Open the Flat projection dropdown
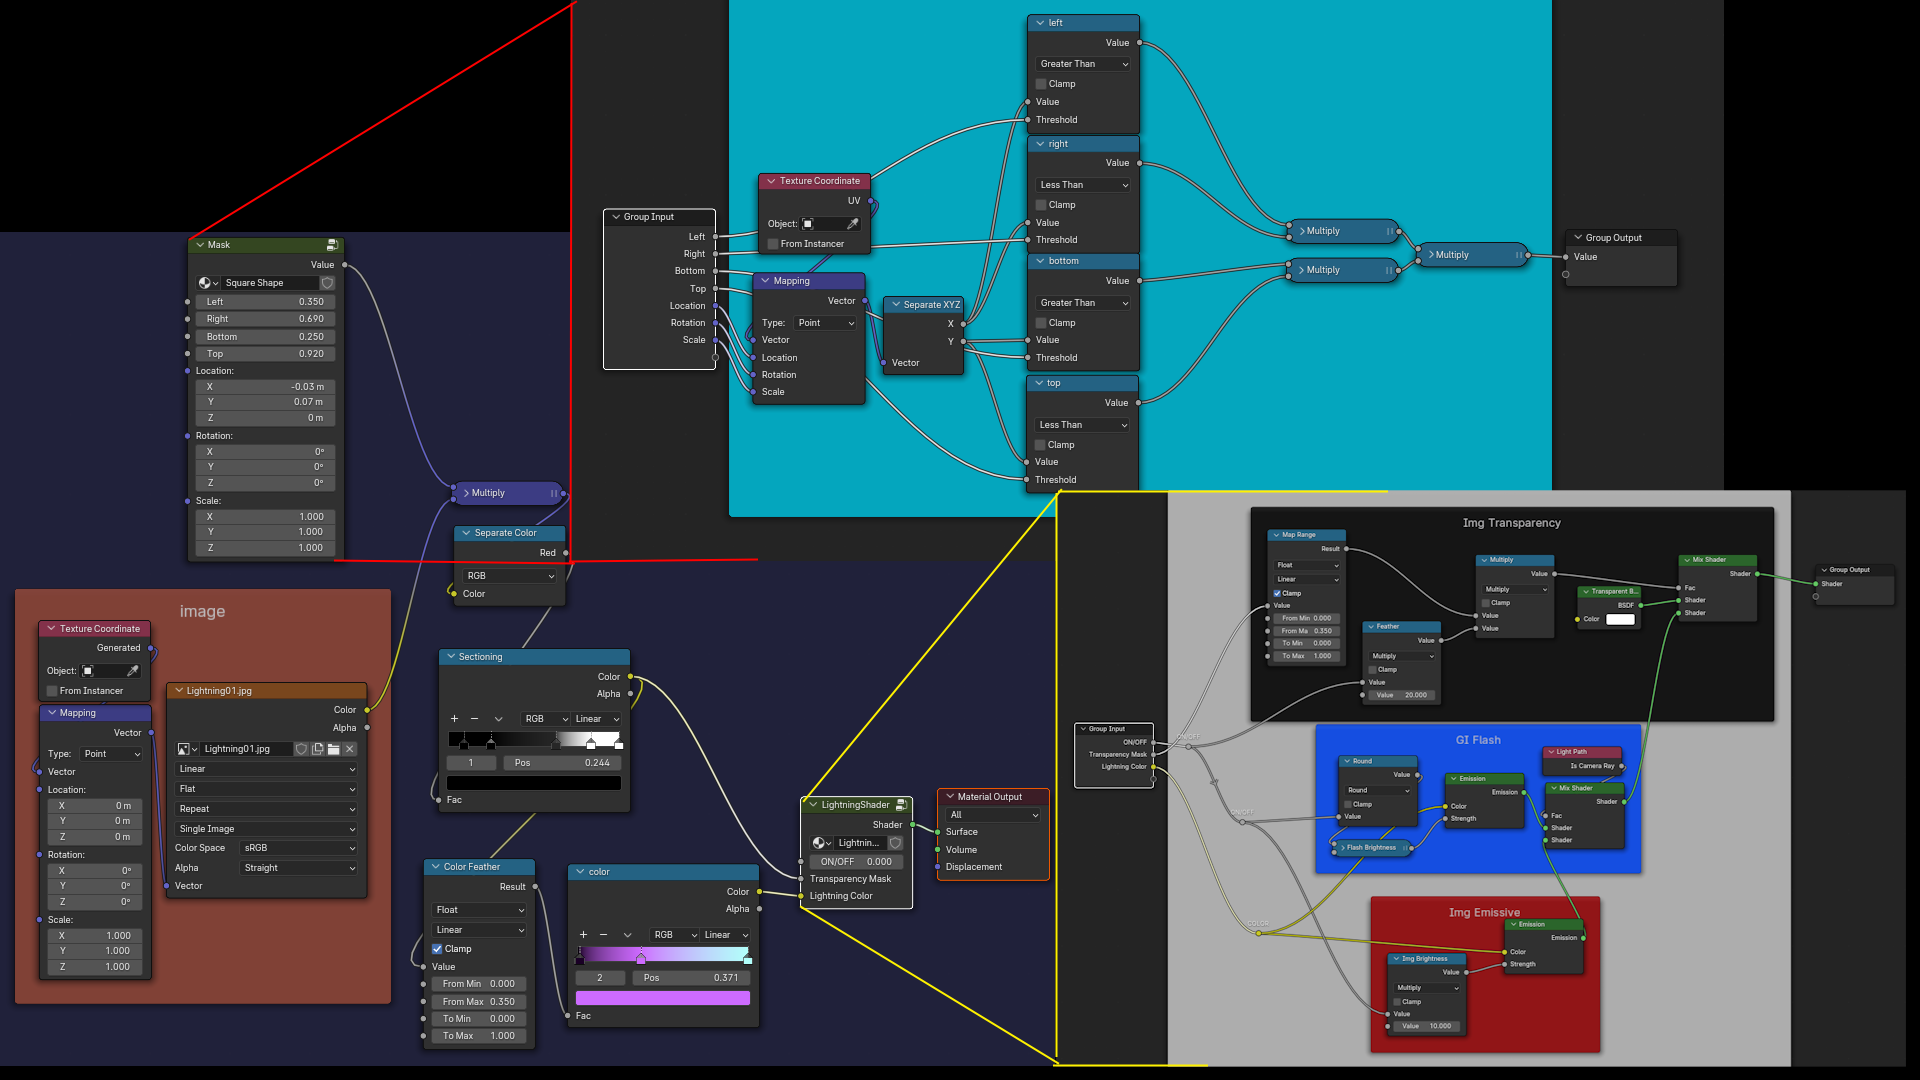 pos(266,789)
